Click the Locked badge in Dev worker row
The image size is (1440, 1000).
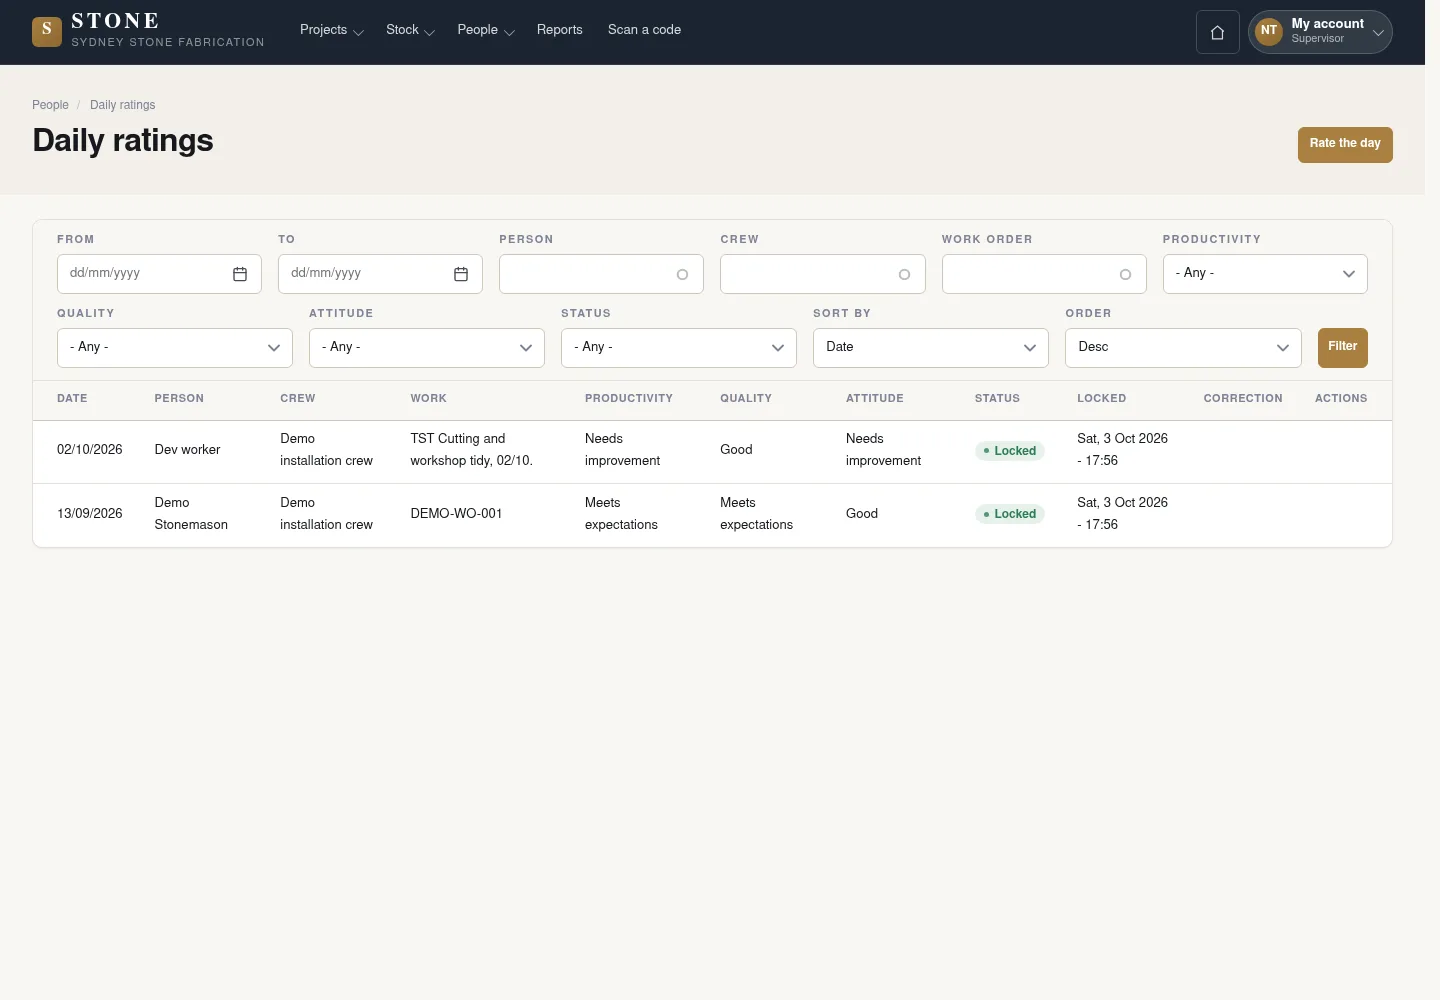click(1010, 451)
